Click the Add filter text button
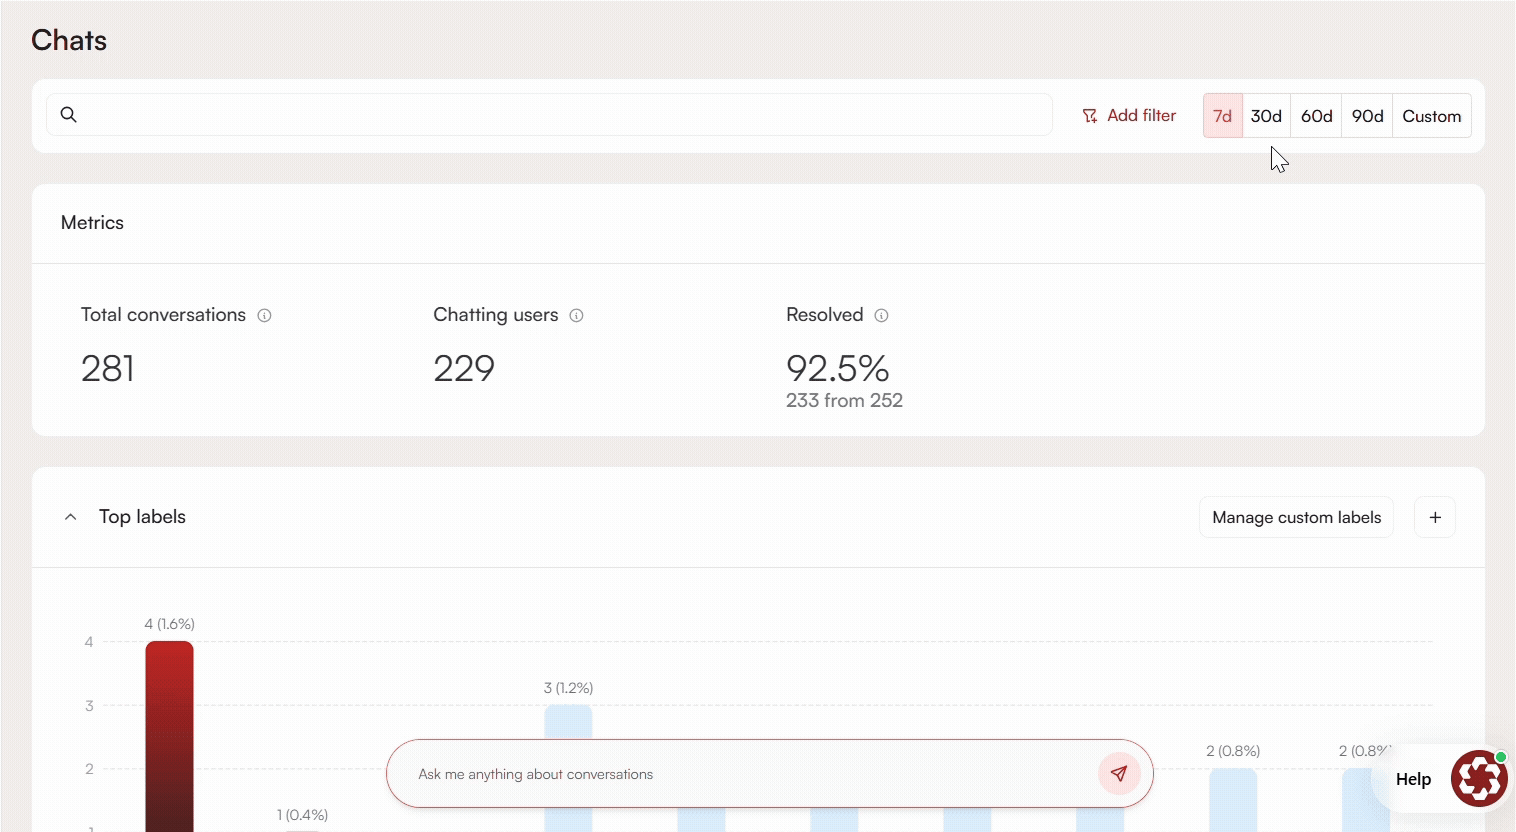Viewport: 1516px width, 832px height. tap(1141, 116)
